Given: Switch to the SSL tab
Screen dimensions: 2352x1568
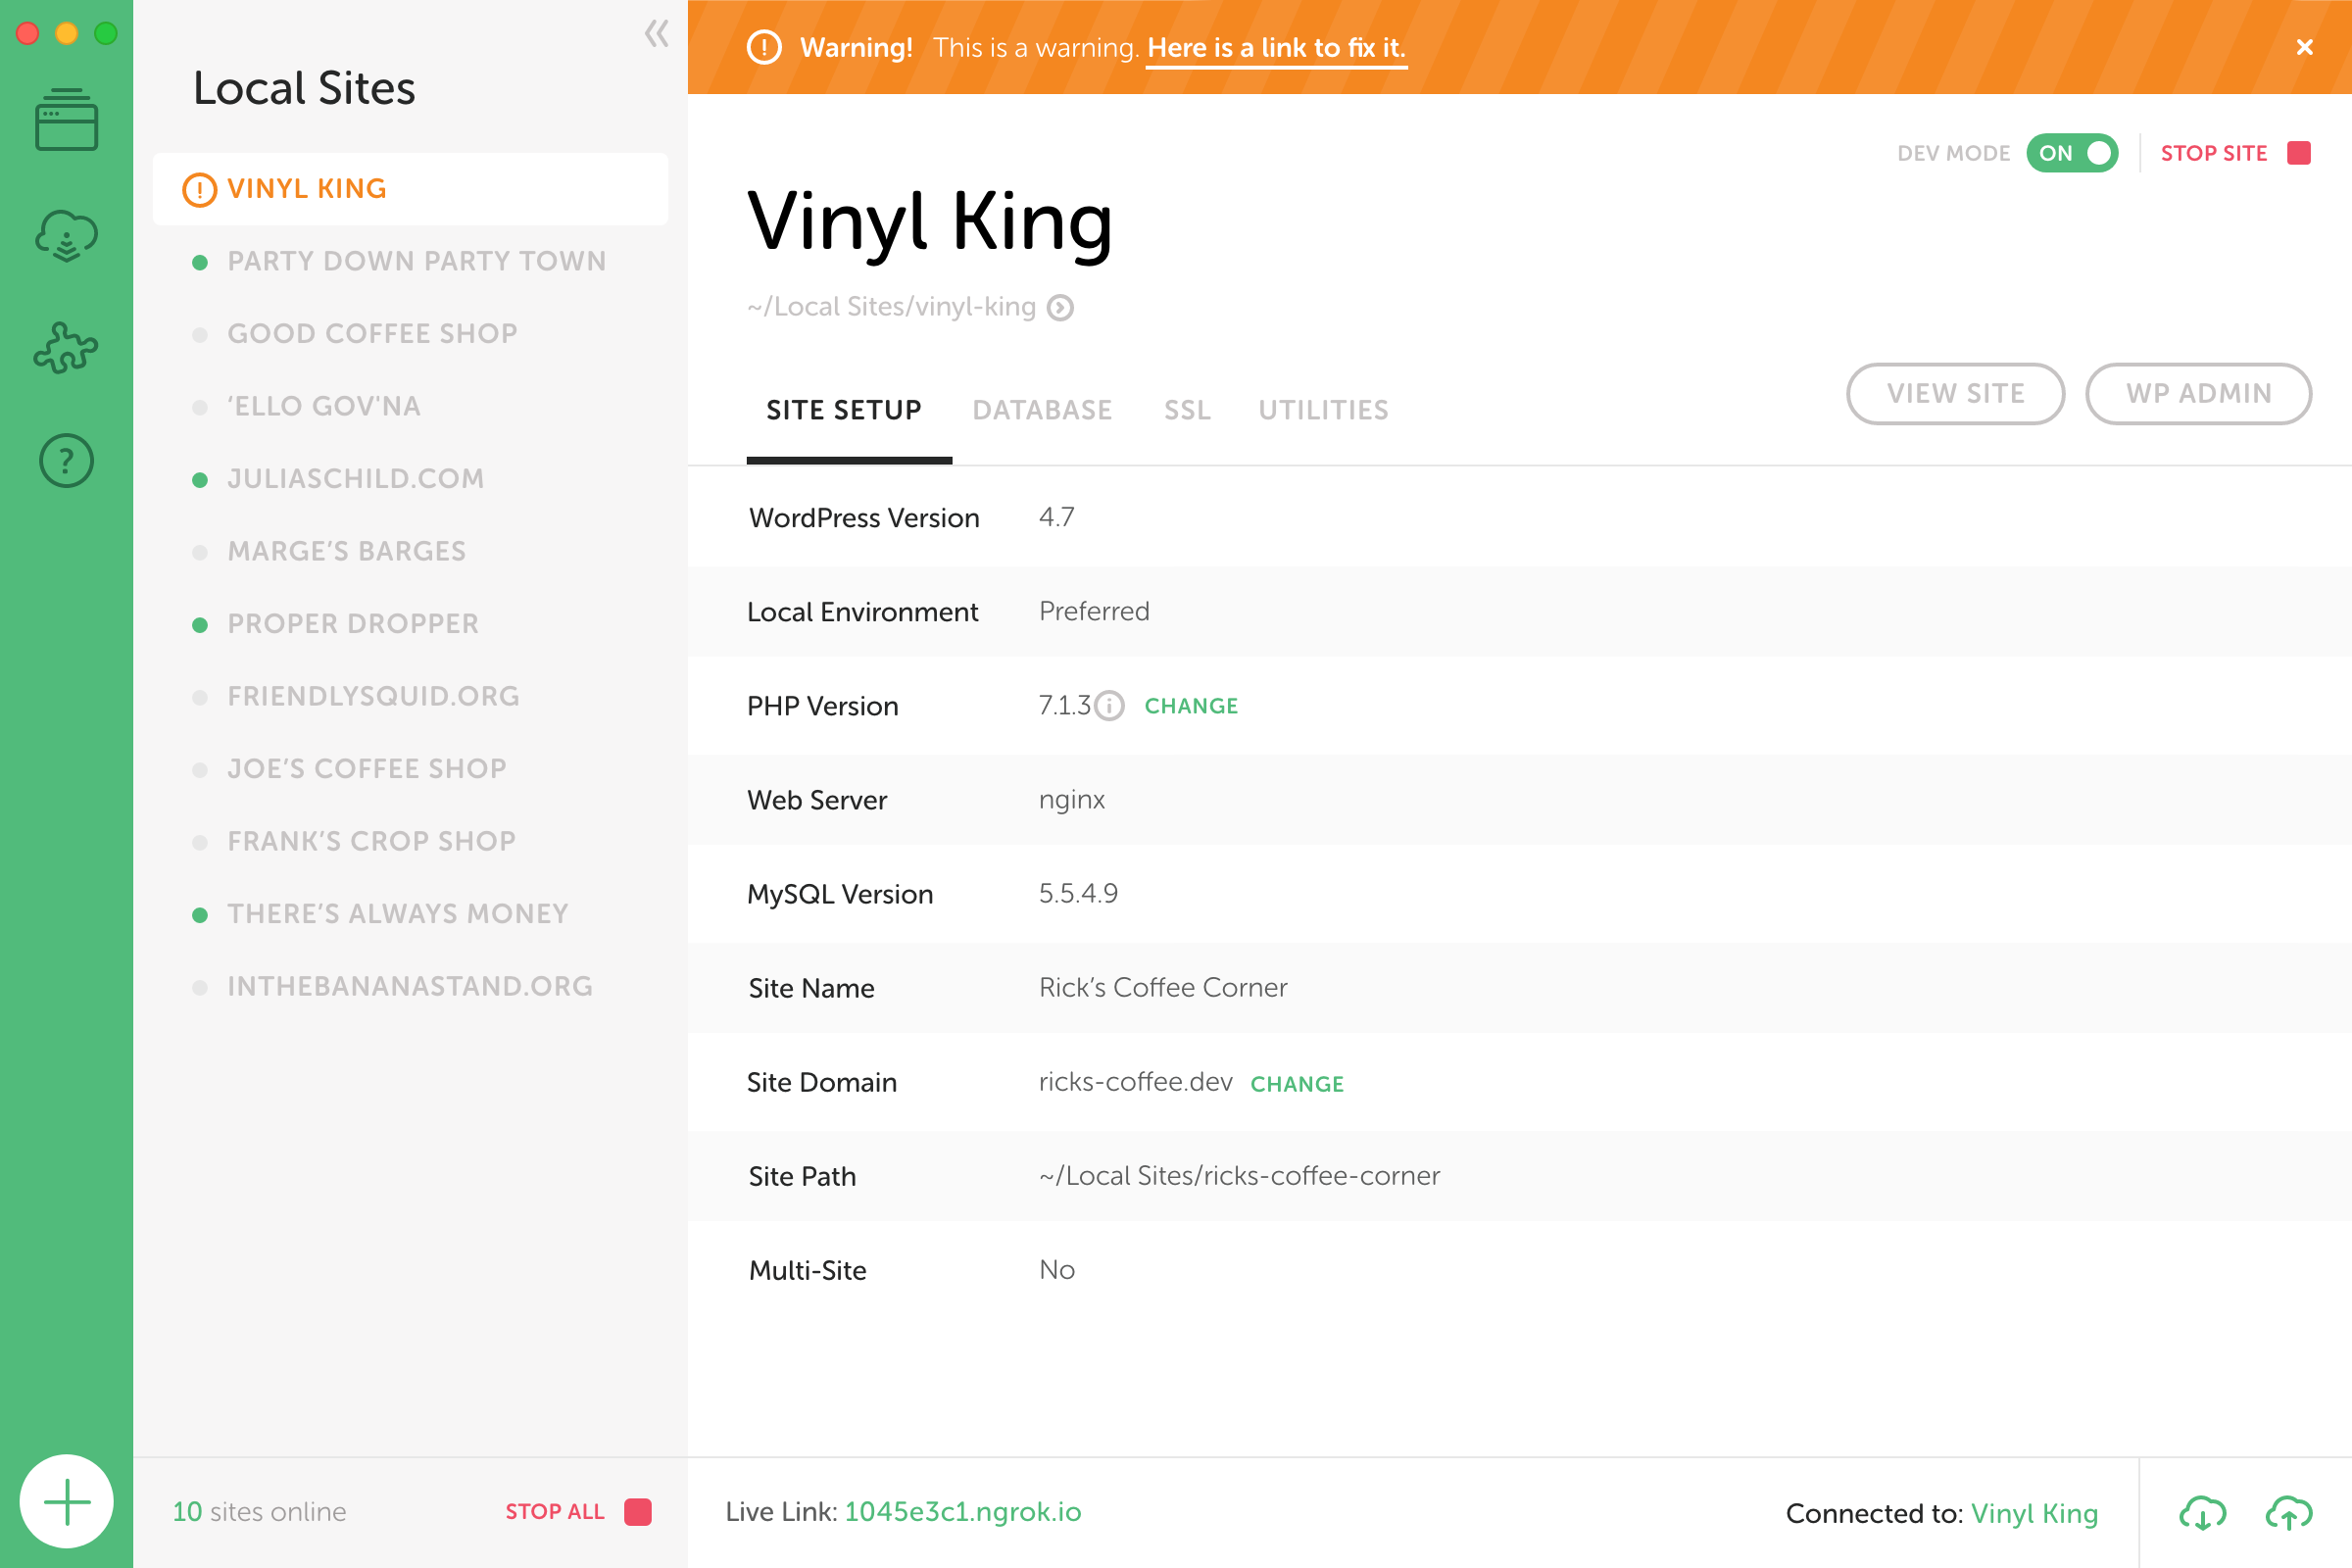Looking at the screenshot, I should point(1188,410).
